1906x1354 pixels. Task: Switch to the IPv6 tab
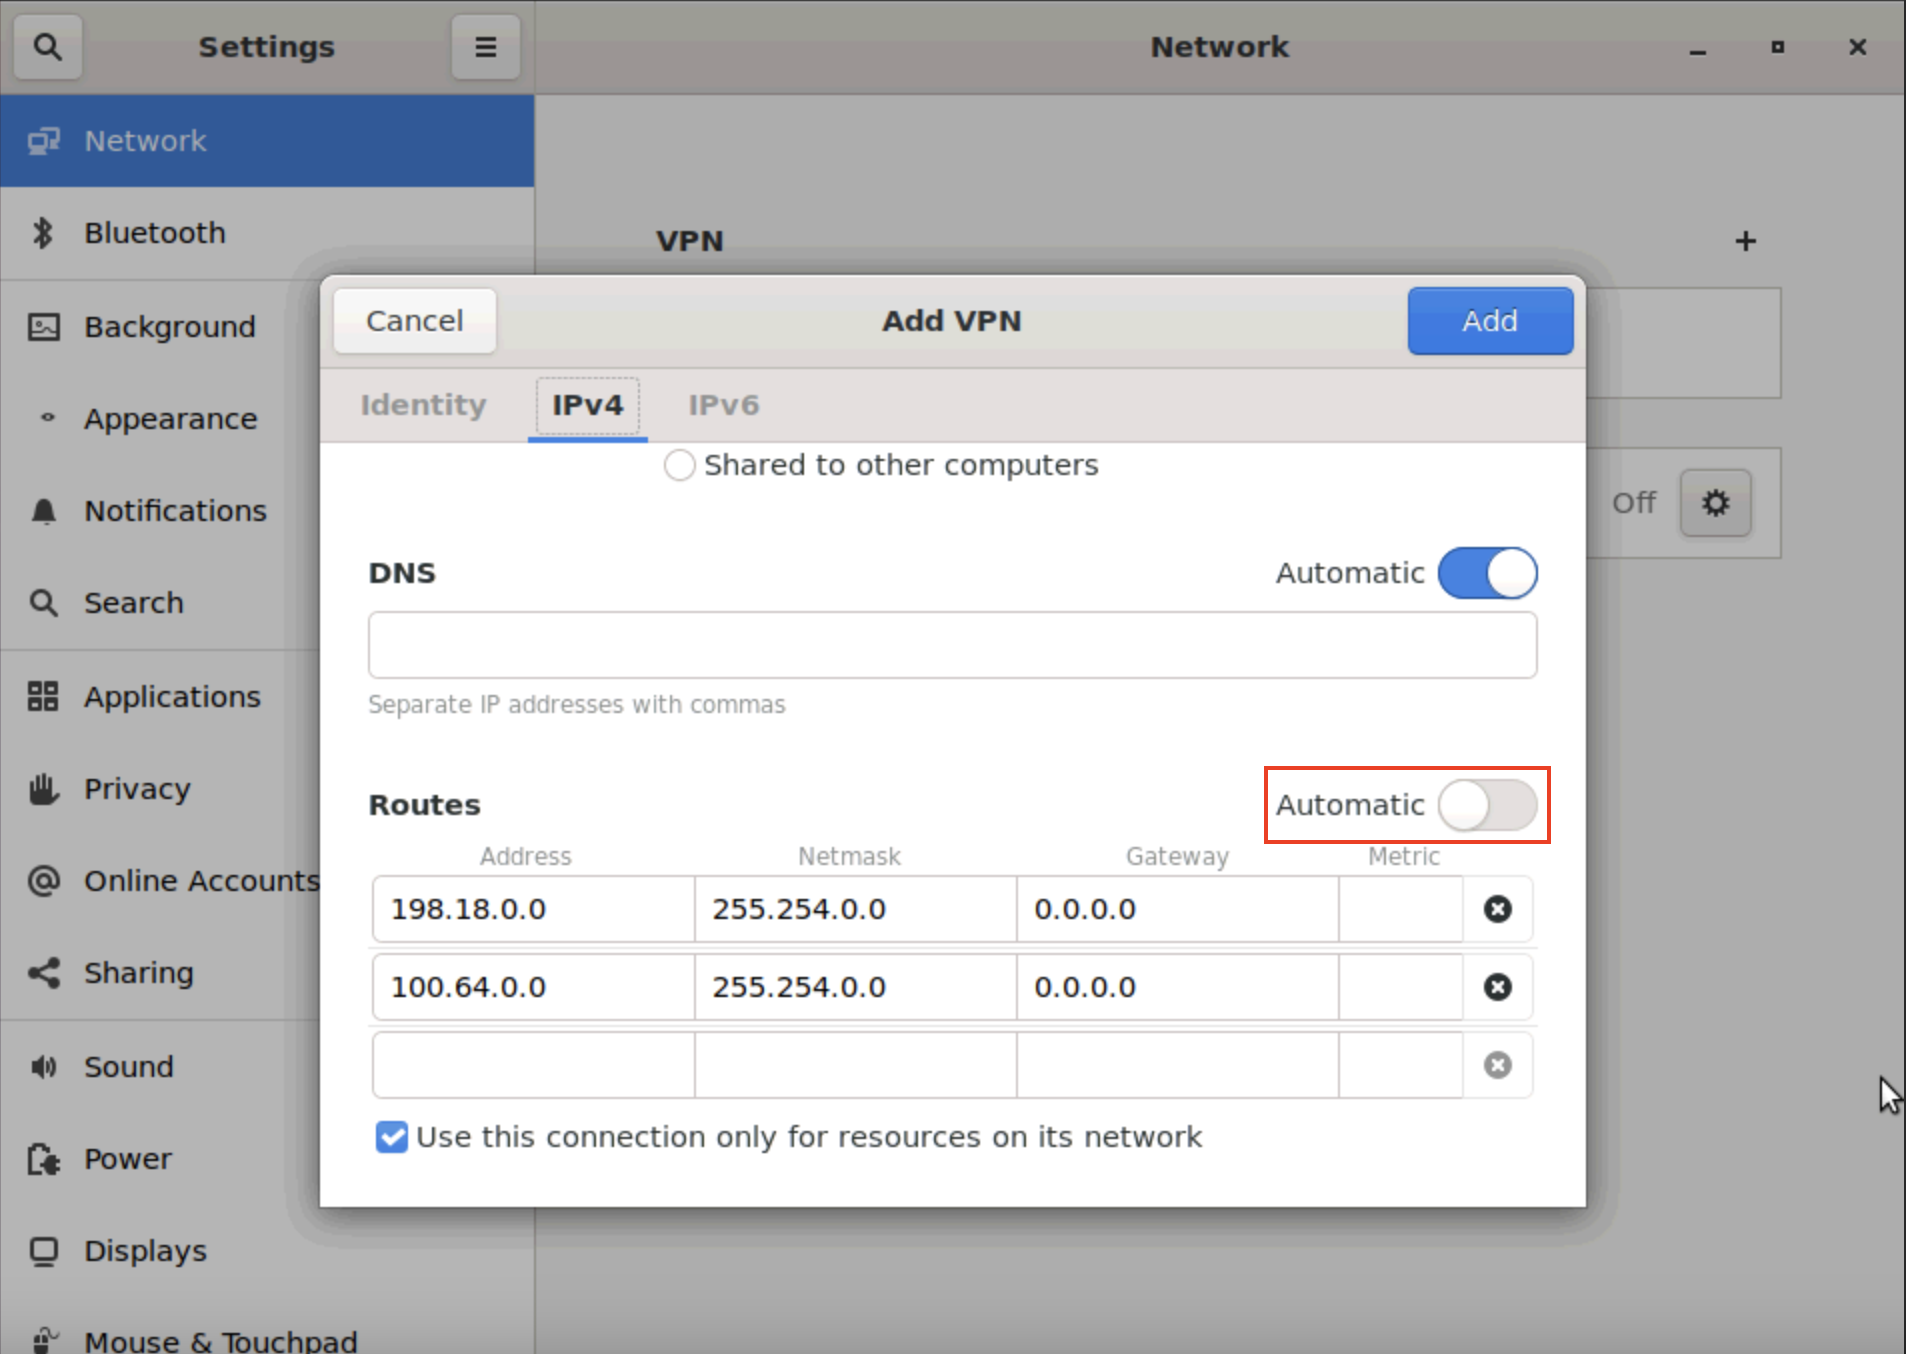(723, 405)
